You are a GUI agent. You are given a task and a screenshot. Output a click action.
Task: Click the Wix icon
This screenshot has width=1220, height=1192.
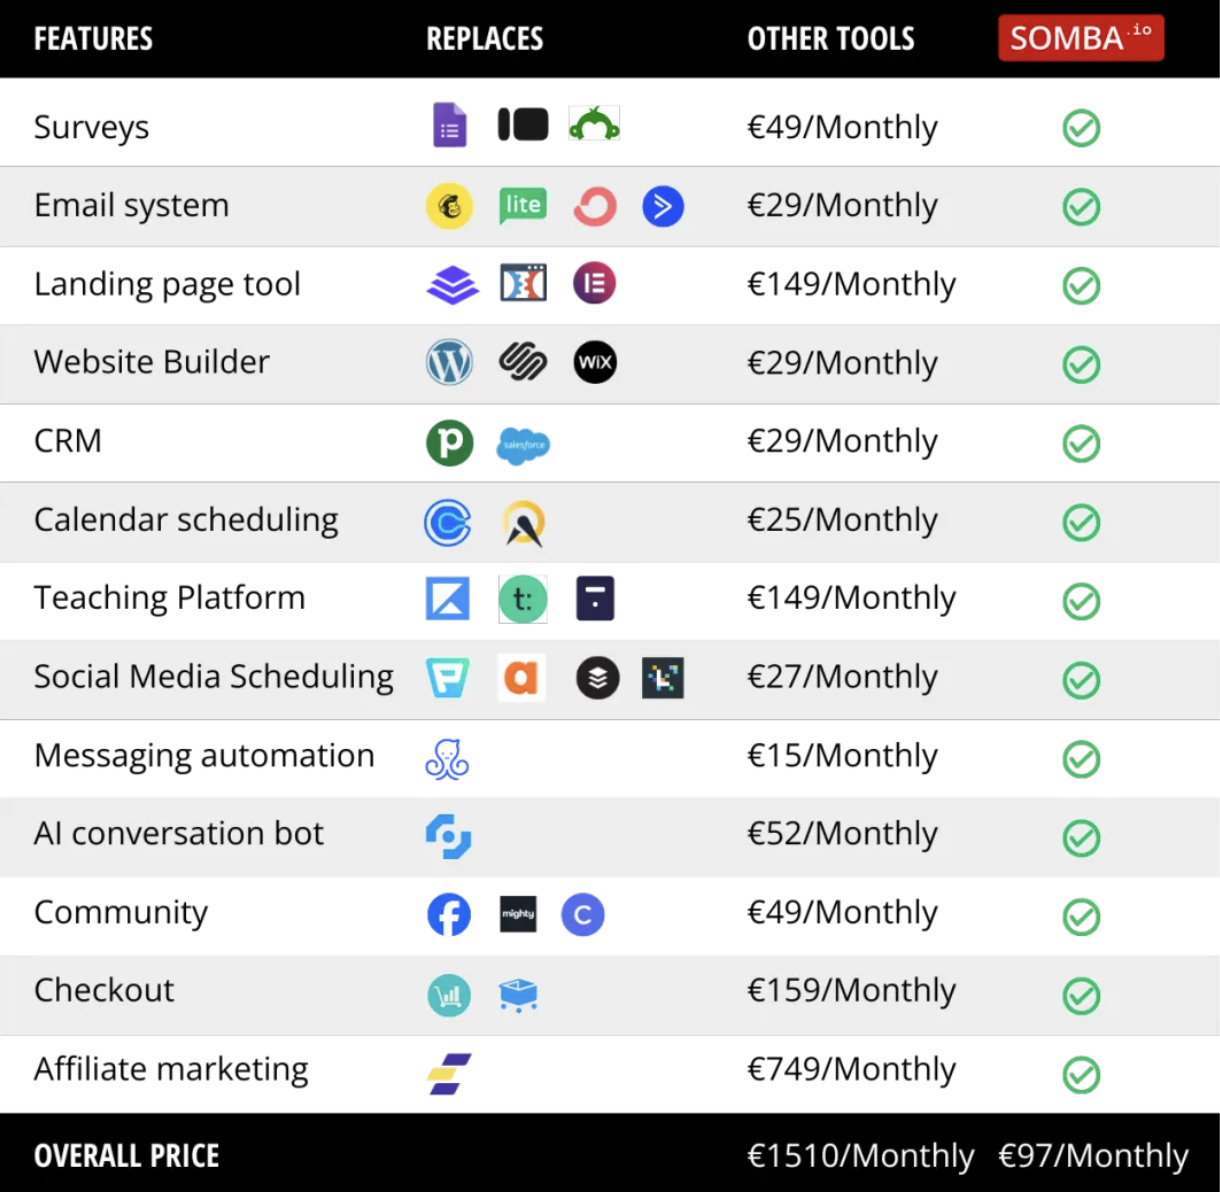point(595,362)
